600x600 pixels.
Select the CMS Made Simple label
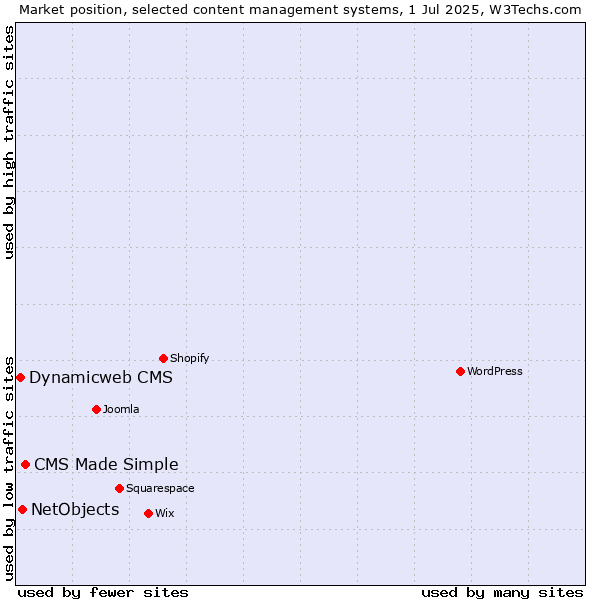106,464
